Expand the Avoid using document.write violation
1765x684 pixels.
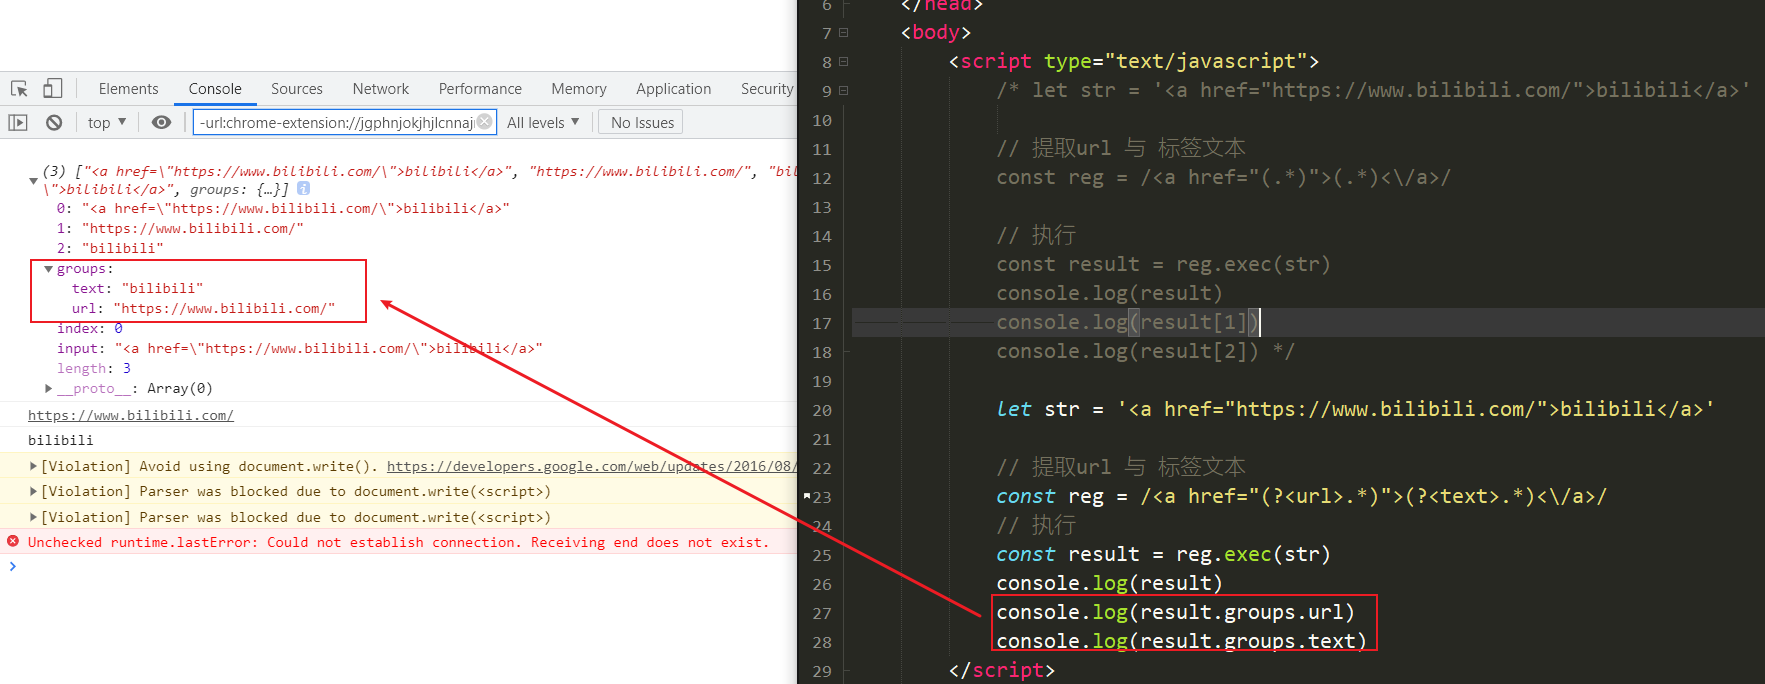click(x=33, y=466)
